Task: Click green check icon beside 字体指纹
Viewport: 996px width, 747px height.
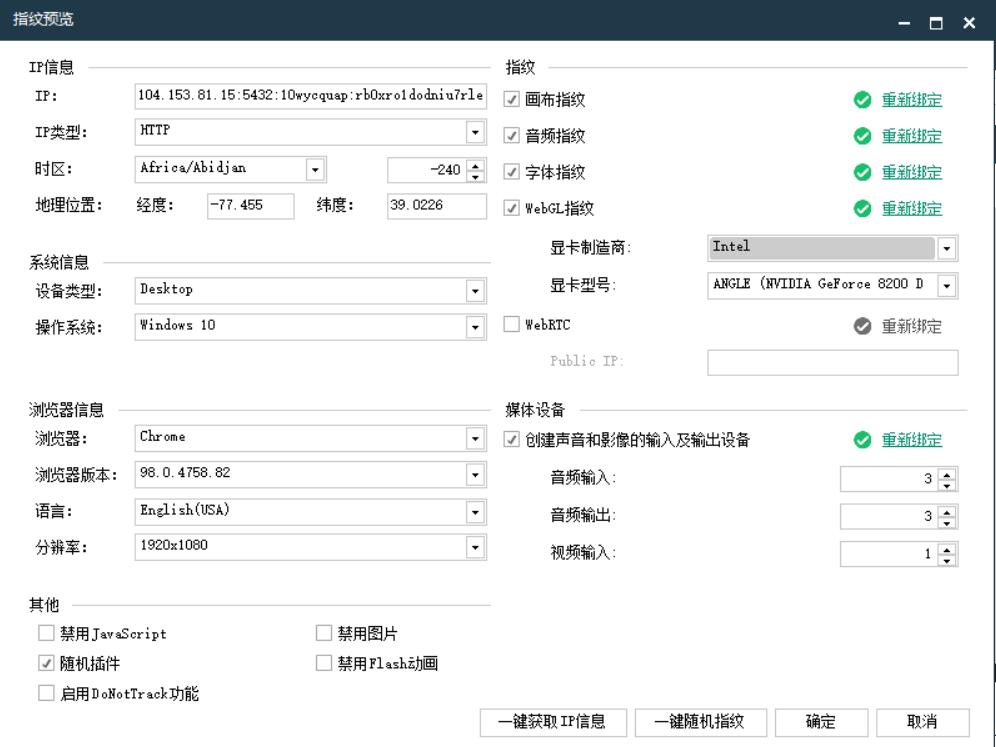Action: click(x=861, y=172)
